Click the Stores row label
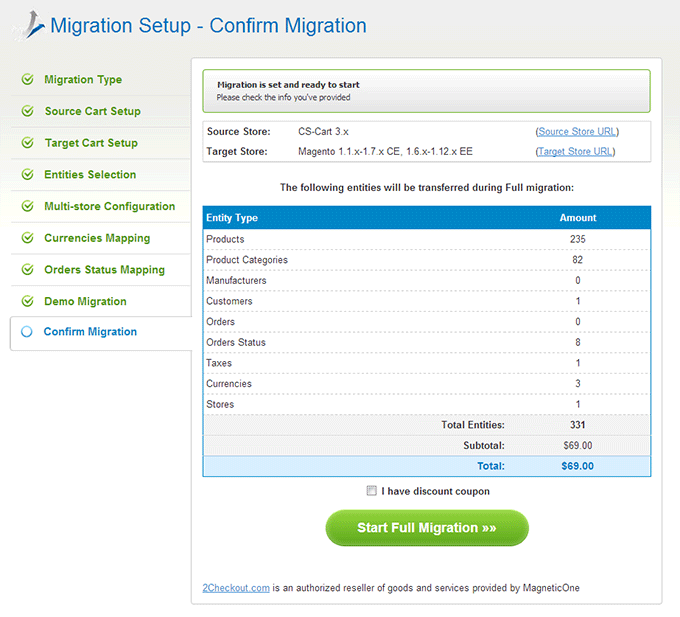Viewport: 680px width, 617px height. click(220, 404)
